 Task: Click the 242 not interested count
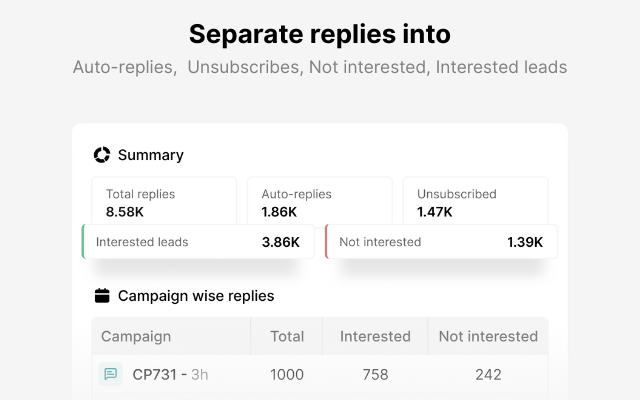pyautogui.click(x=487, y=375)
